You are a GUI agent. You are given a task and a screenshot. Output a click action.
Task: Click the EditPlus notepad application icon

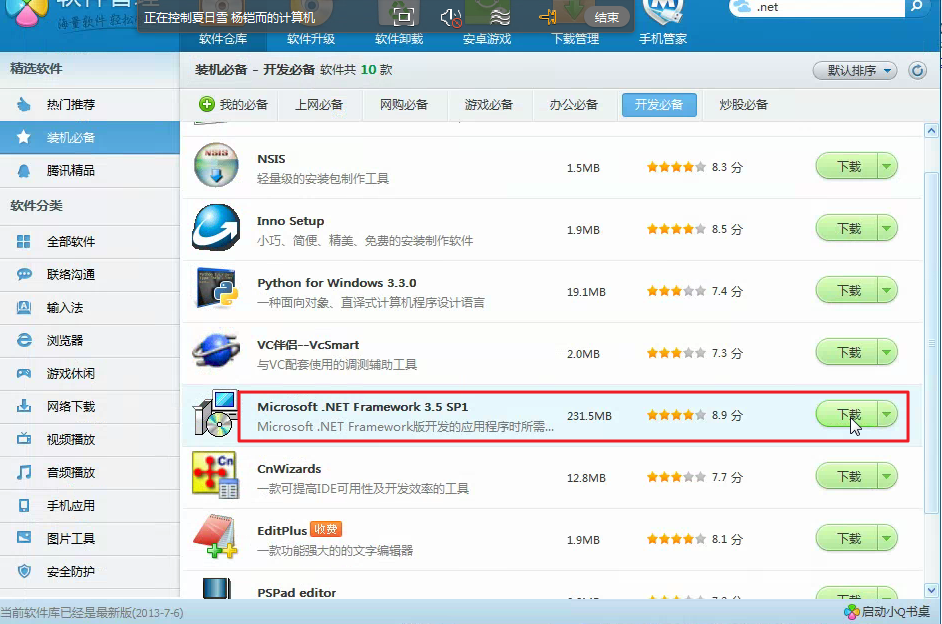[x=215, y=536]
